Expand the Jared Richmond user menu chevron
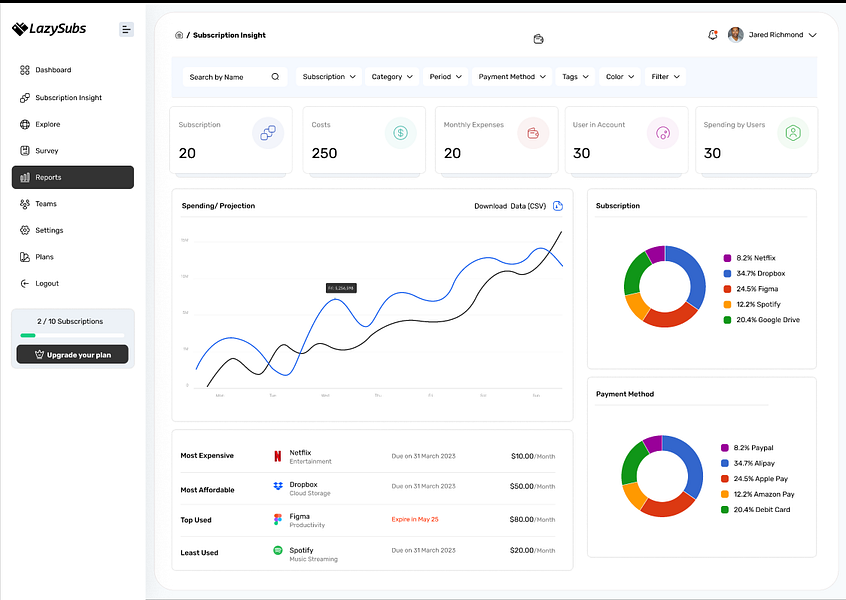Viewport: 846px width, 600px height. coord(813,35)
